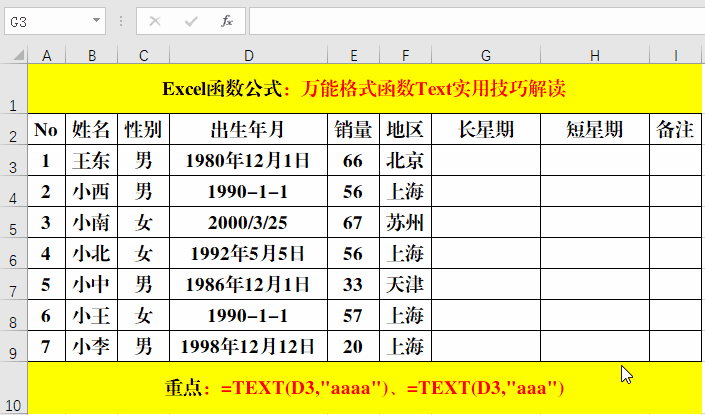Select column G header
The image size is (705, 415).
[x=486, y=55]
